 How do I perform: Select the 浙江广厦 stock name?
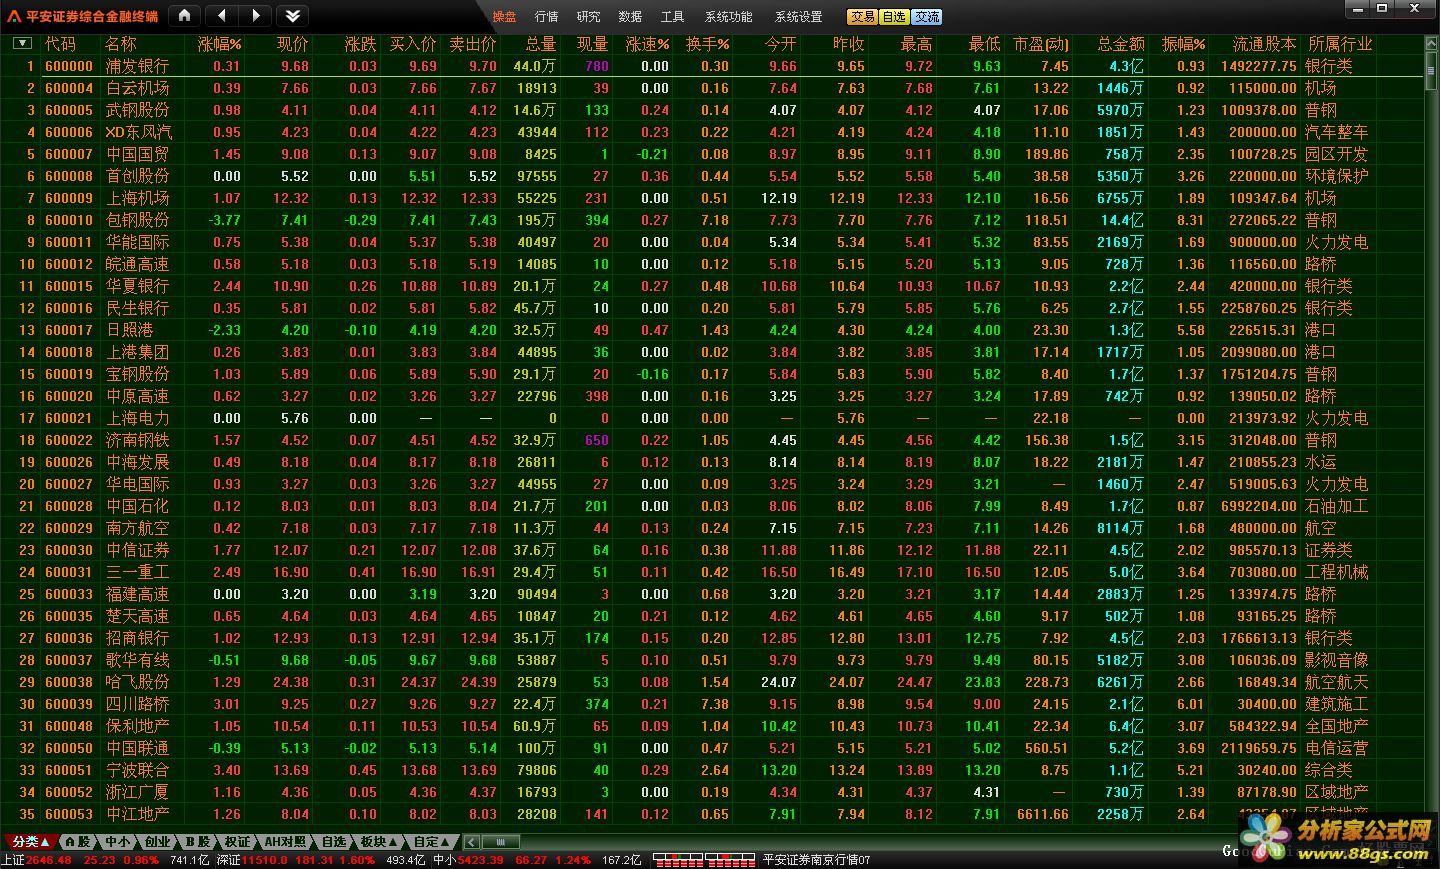click(x=137, y=792)
